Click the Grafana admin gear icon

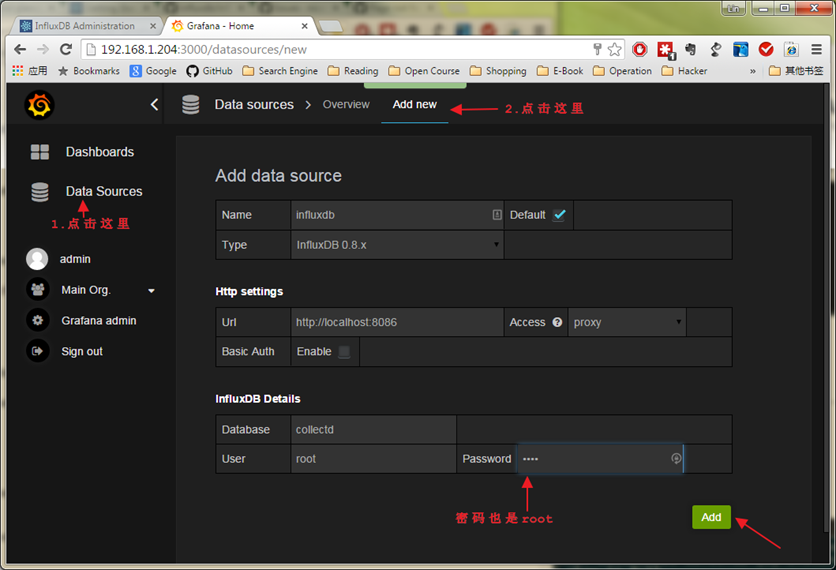[38, 321]
